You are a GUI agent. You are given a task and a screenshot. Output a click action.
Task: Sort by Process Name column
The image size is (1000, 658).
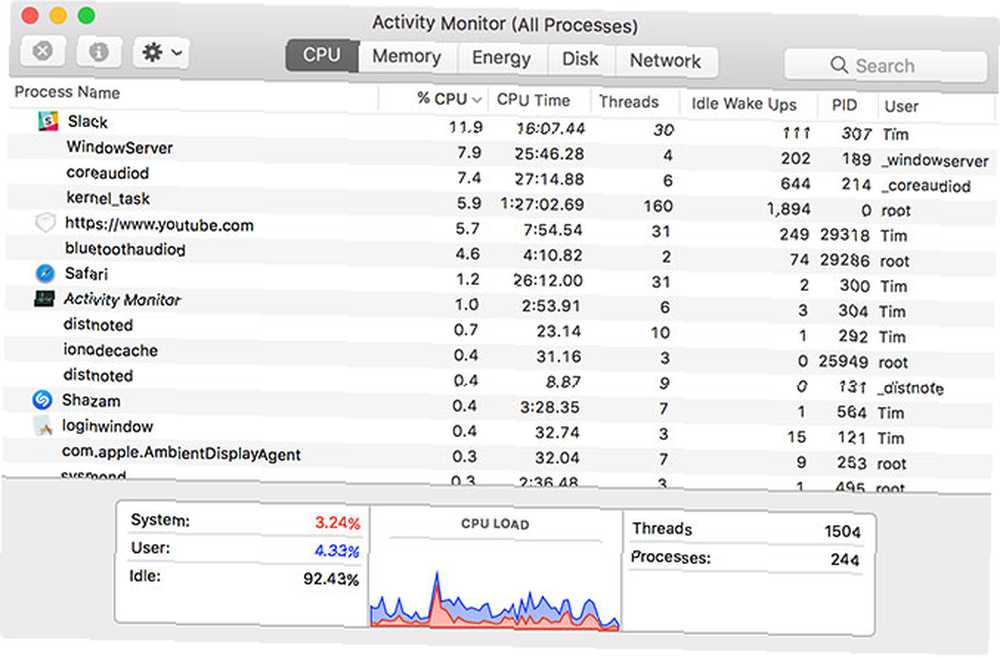tap(68, 92)
